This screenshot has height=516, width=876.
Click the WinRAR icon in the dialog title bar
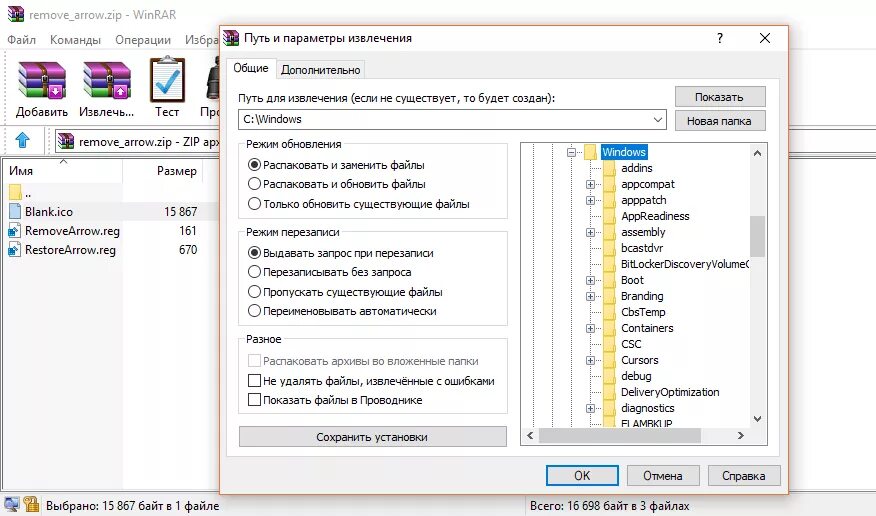(x=231, y=38)
